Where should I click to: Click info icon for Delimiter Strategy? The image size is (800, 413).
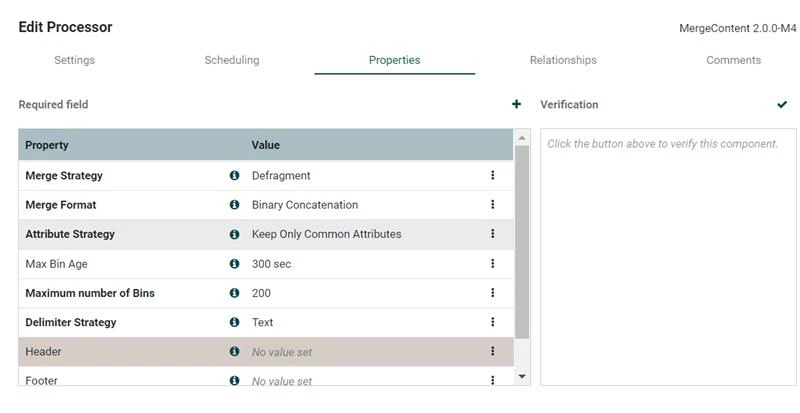[234, 322]
